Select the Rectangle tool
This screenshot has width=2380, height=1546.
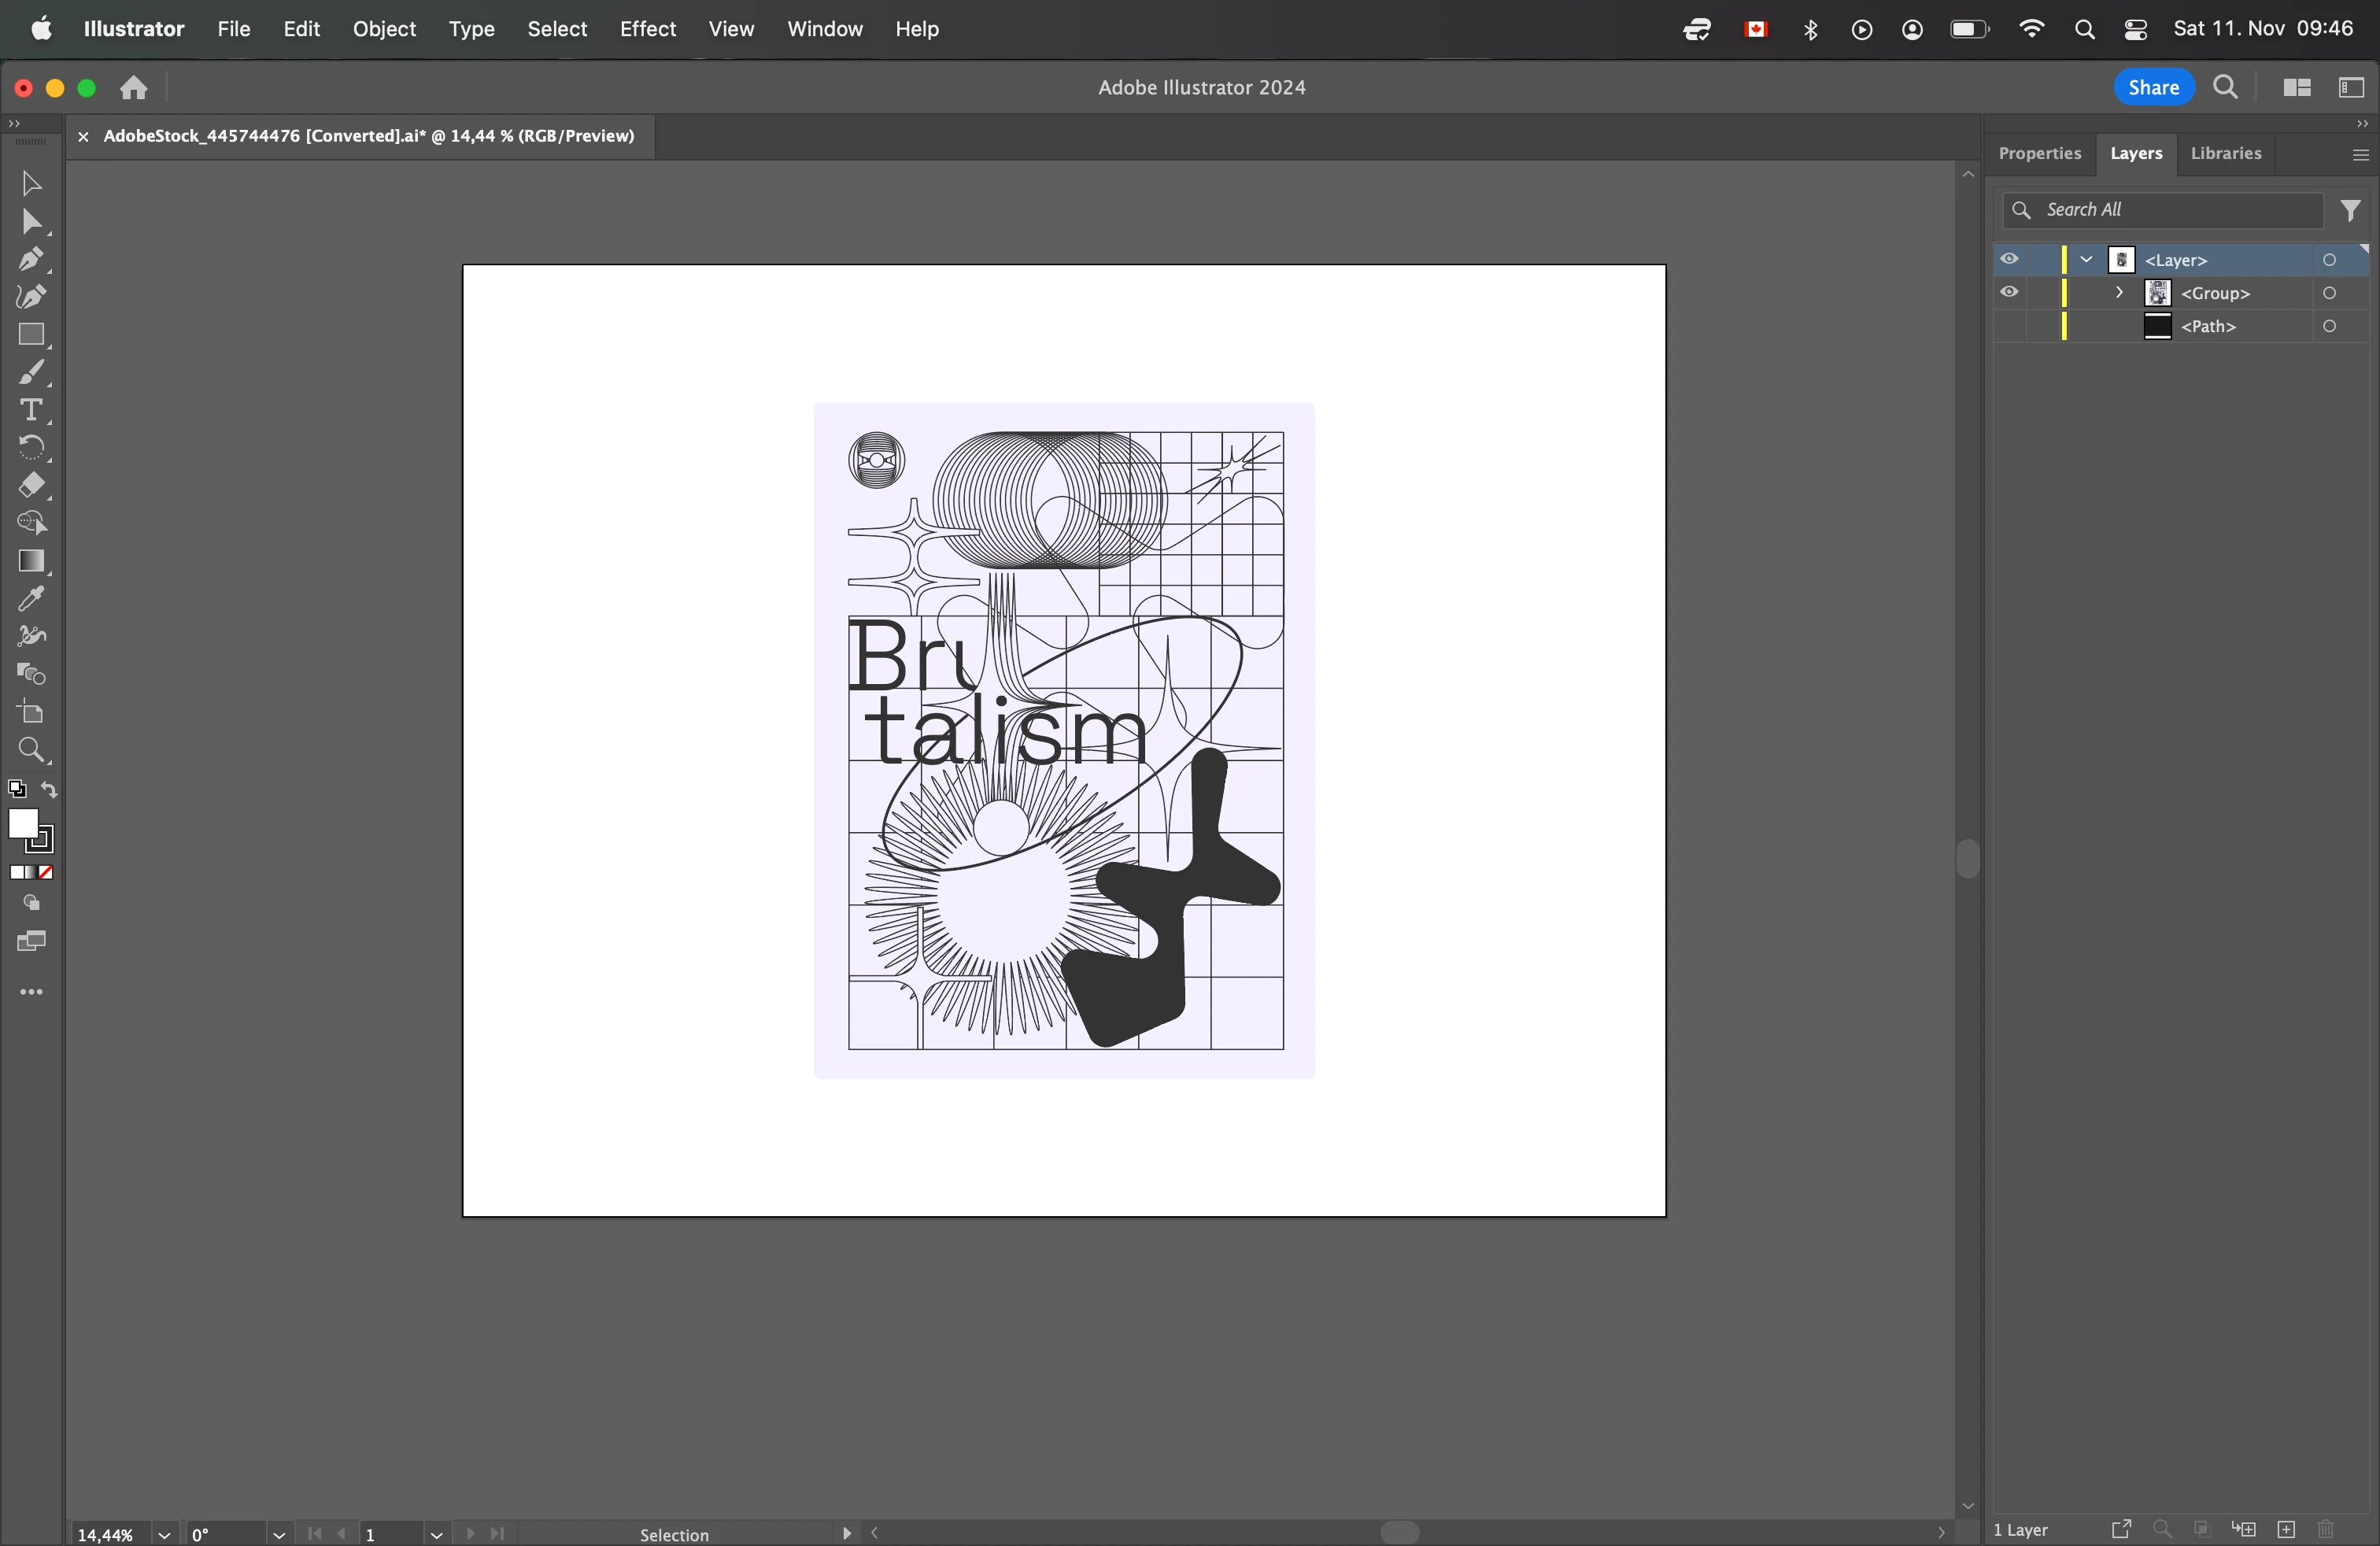[31, 335]
